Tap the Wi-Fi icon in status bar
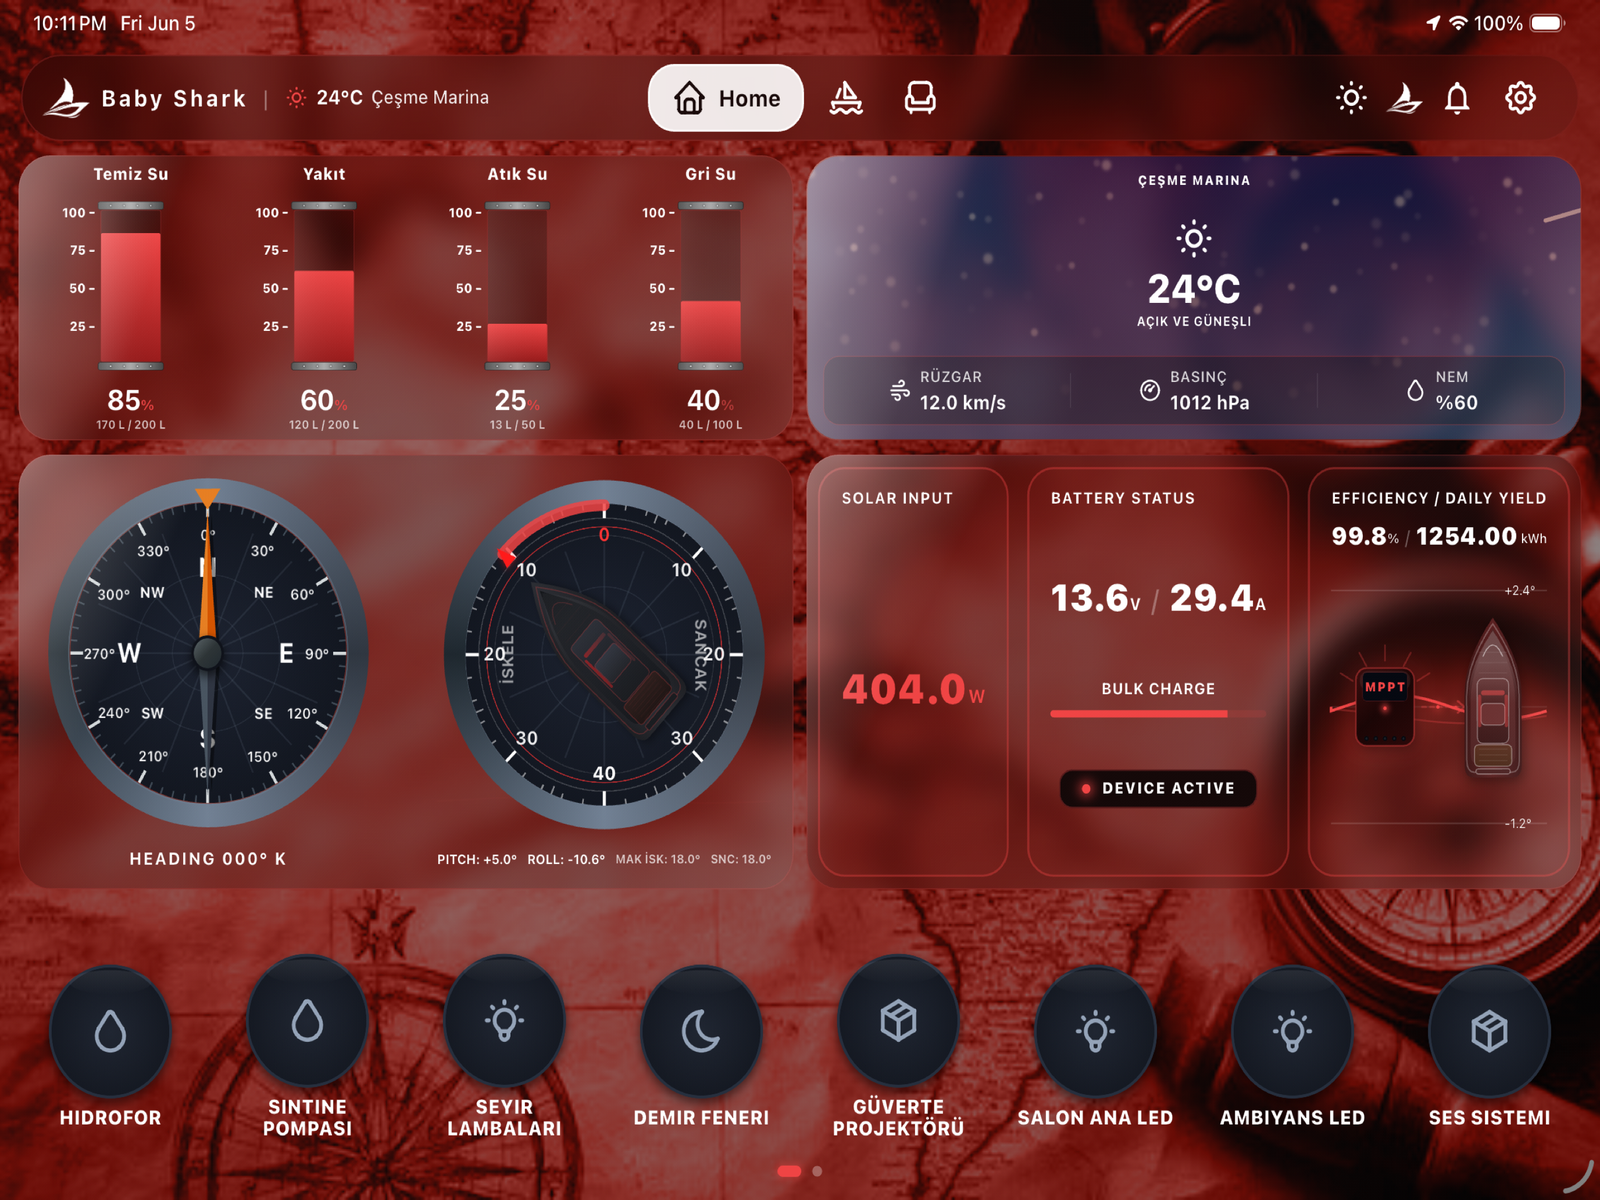The width and height of the screenshot is (1600, 1200). (x=1458, y=23)
